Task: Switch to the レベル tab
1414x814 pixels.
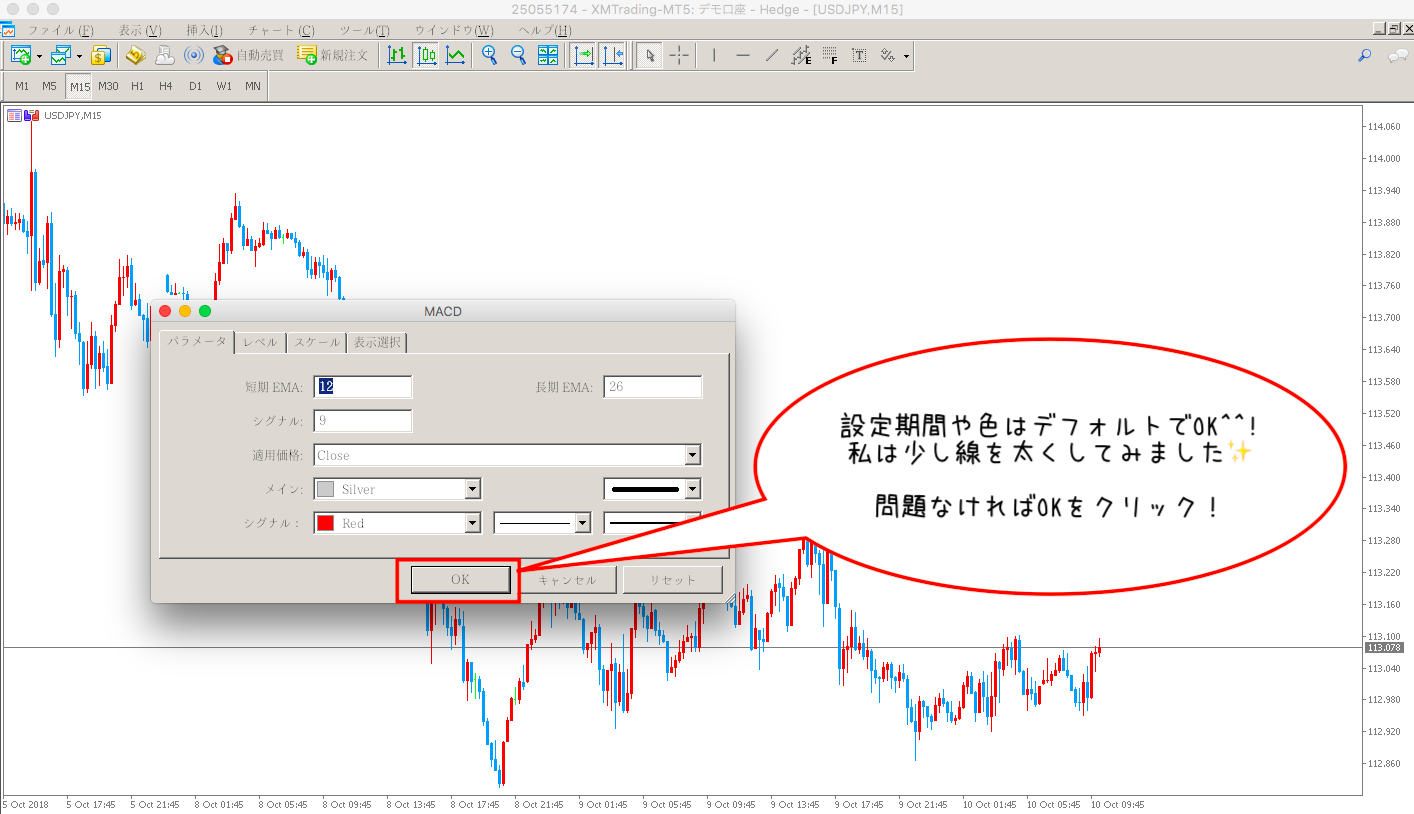Action: [x=260, y=342]
